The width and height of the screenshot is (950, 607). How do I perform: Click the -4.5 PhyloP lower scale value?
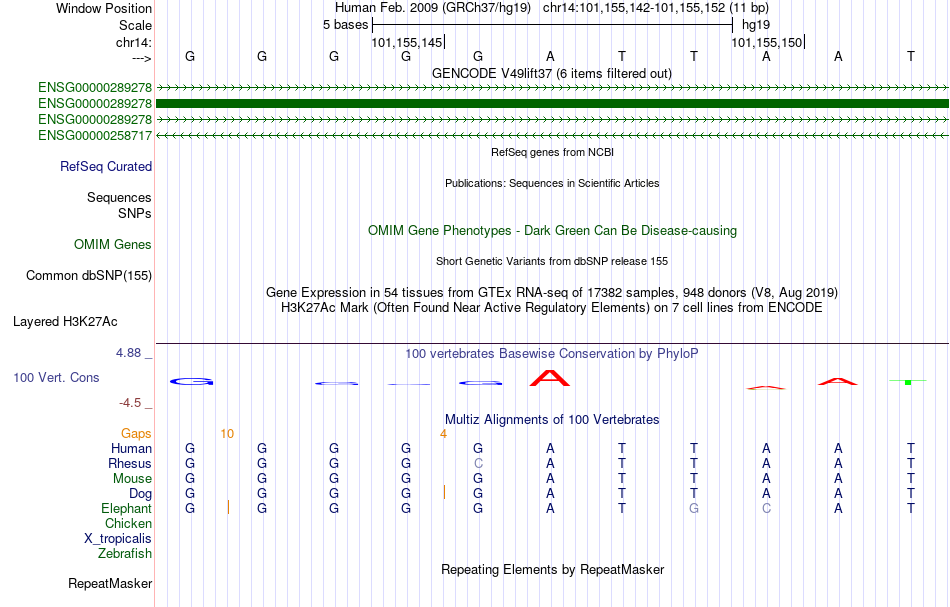[130, 403]
